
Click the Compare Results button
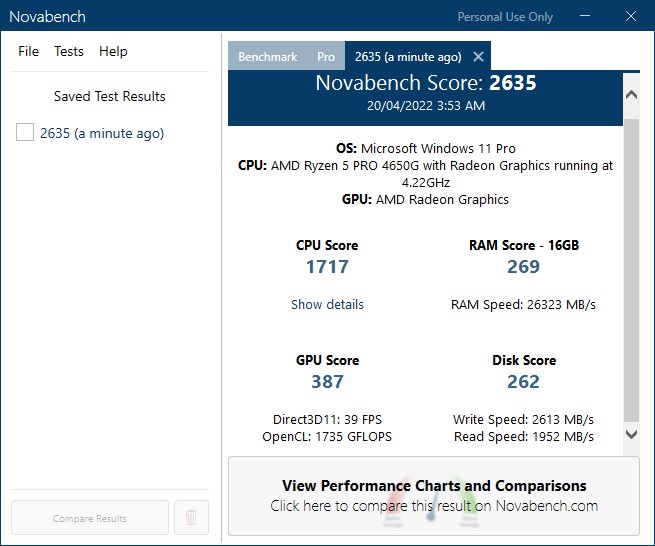[90, 518]
